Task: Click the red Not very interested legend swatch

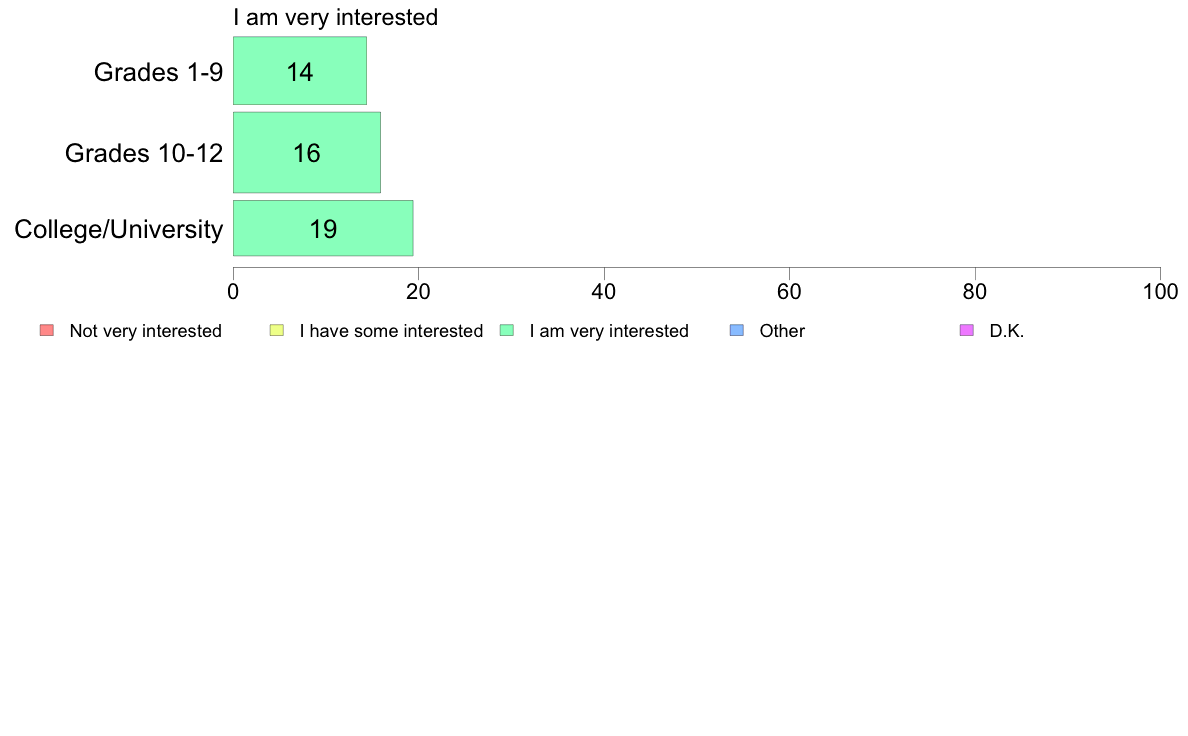Action: tap(47, 330)
